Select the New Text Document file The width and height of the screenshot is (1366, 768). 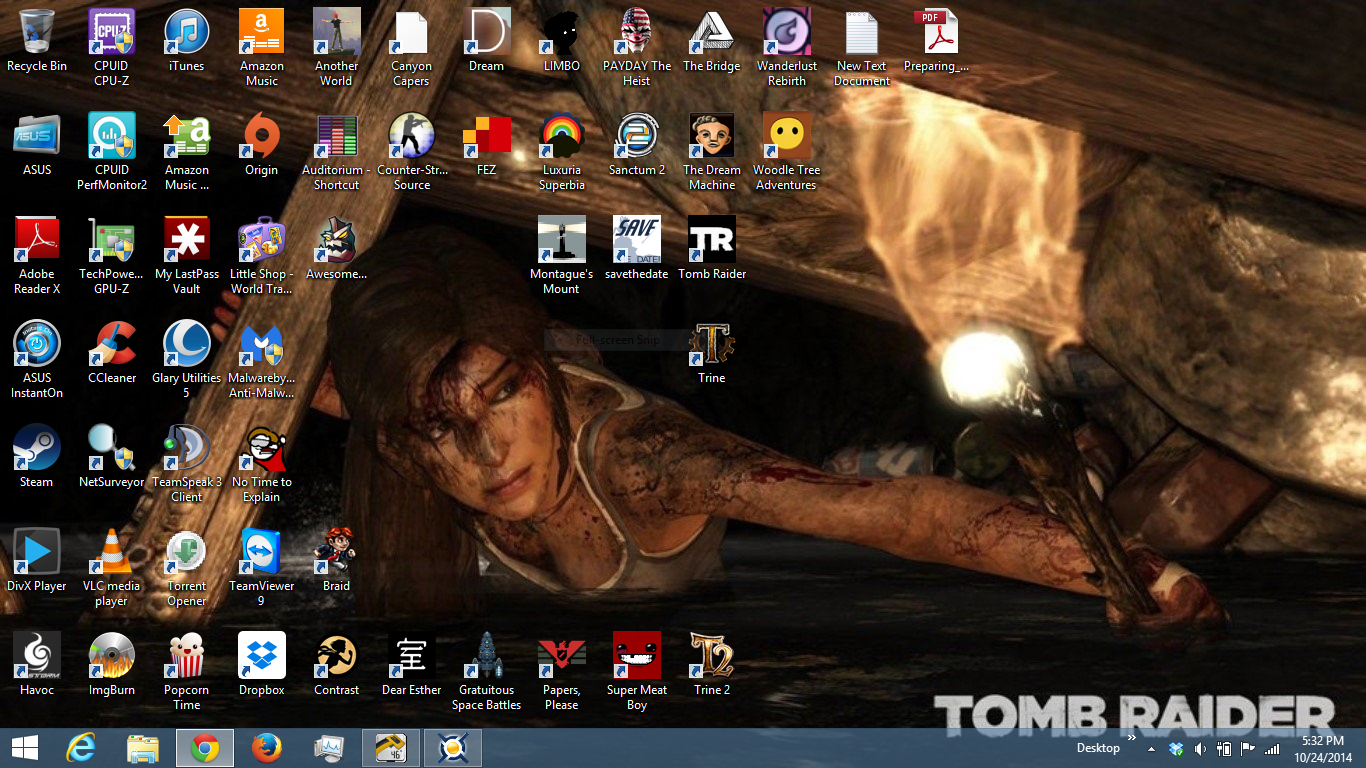pos(862,32)
